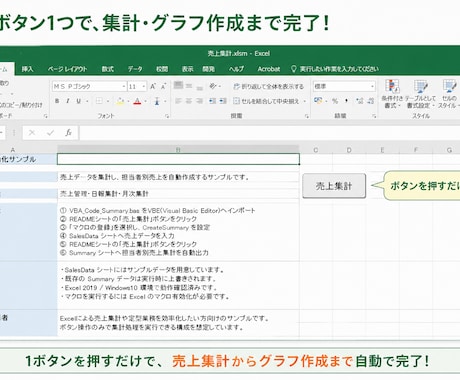Click the top align icon
The height and width of the screenshot is (380, 460).
point(178,86)
